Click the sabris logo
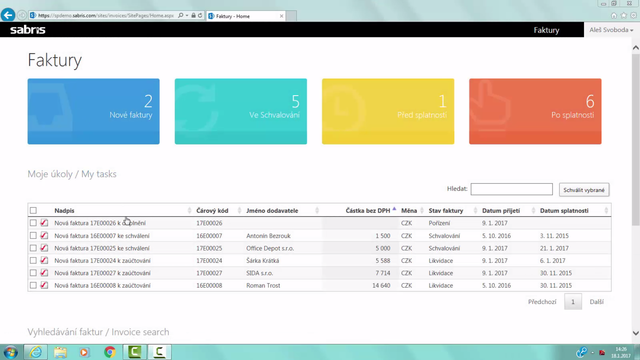Screen dimensions: 640x360 click(x=28, y=30)
